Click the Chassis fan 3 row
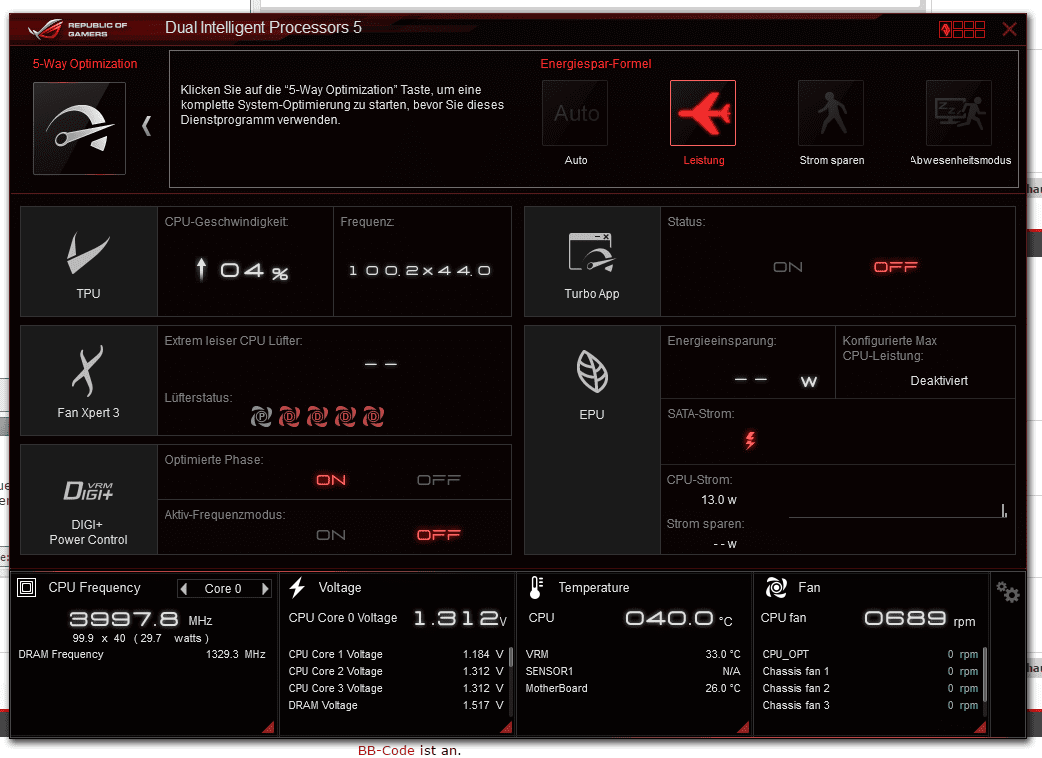This screenshot has width=1042, height=758. click(x=870, y=706)
